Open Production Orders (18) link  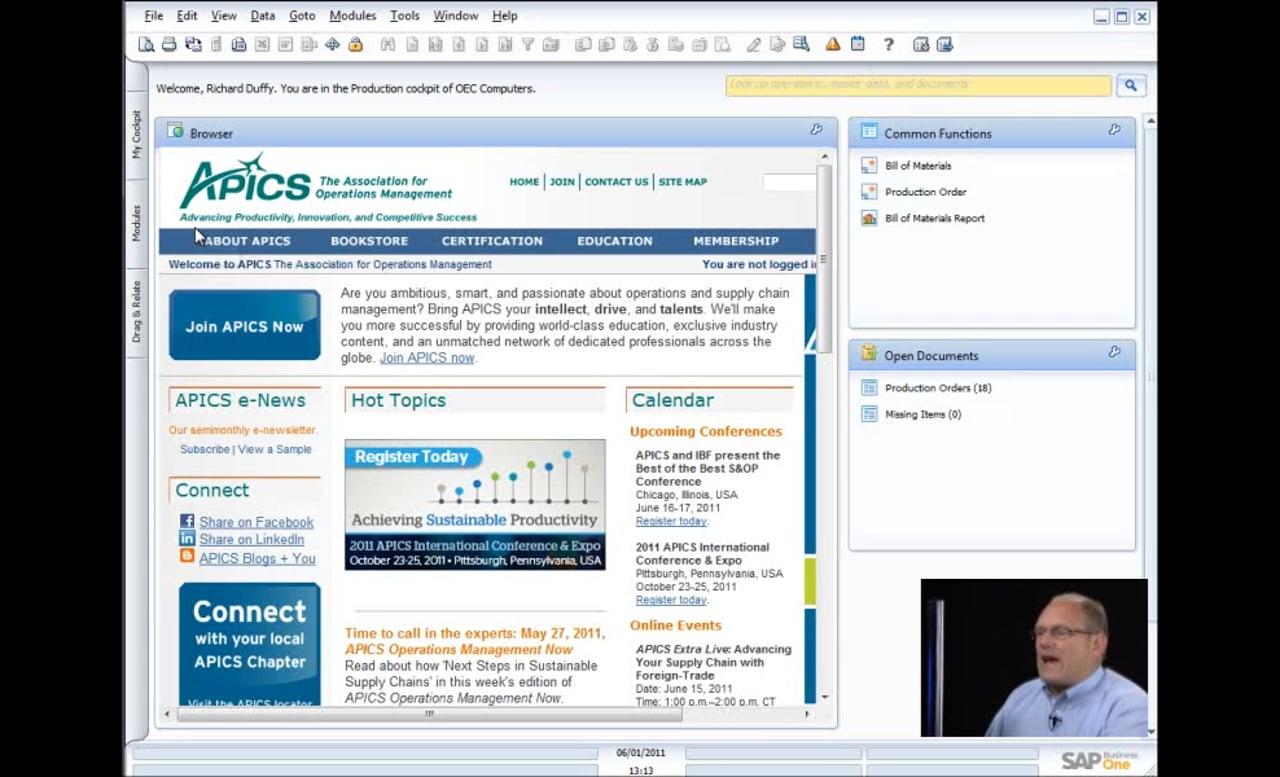click(x=938, y=388)
